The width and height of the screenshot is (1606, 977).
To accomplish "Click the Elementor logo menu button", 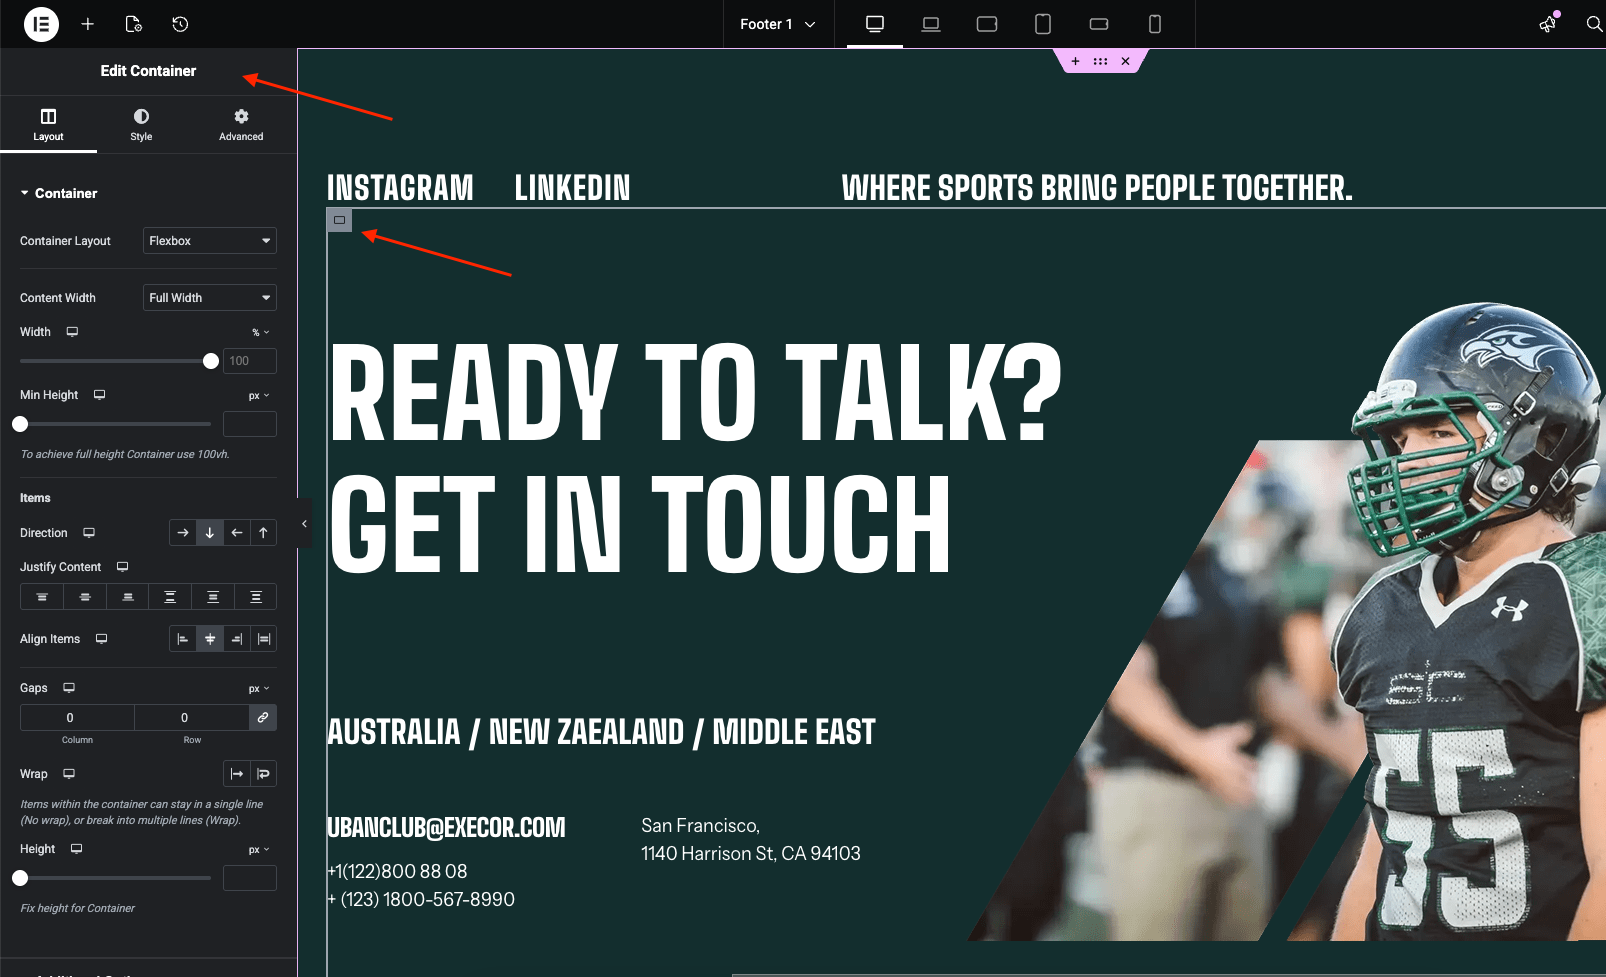I will 41,24.
